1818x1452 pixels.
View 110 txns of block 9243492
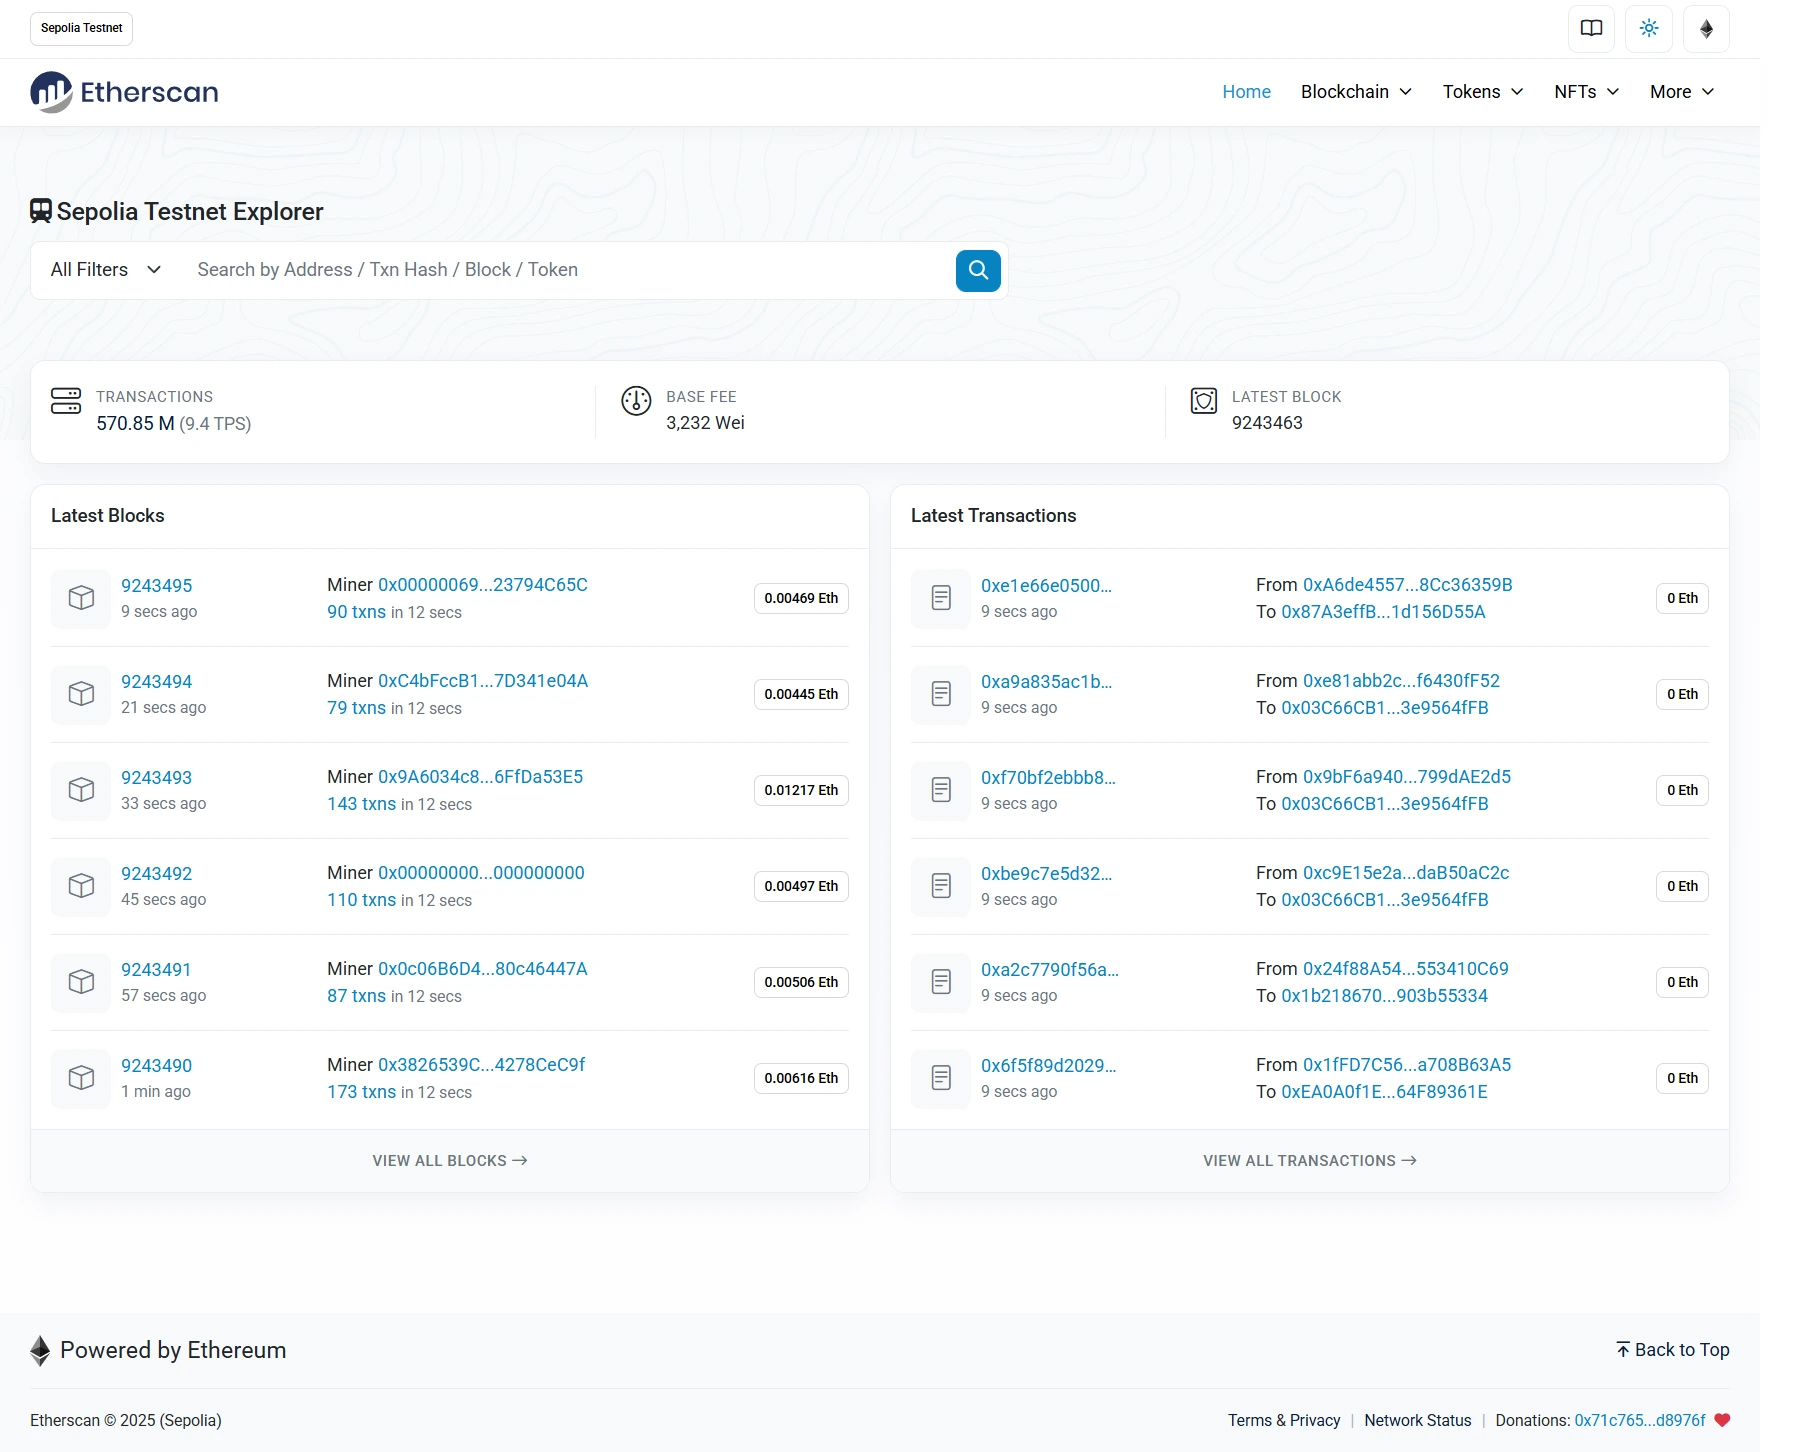point(362,900)
